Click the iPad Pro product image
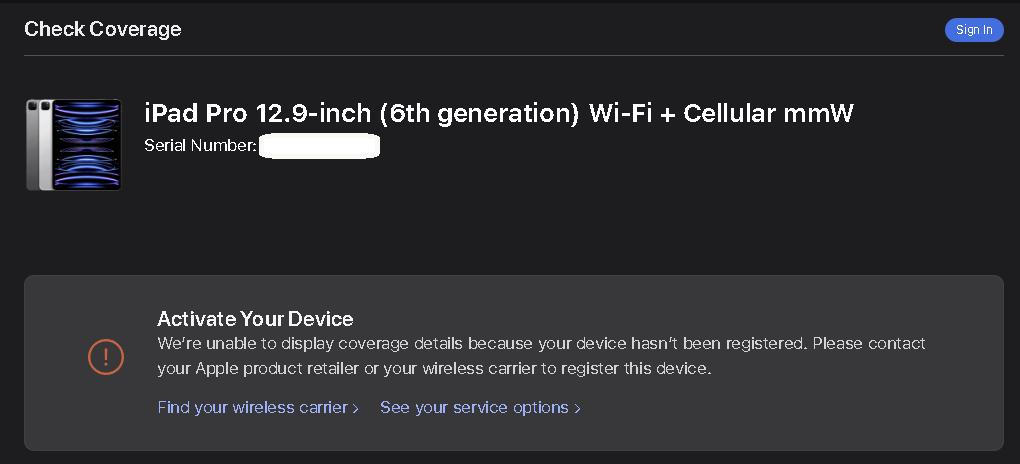1020x464 pixels. (74, 144)
